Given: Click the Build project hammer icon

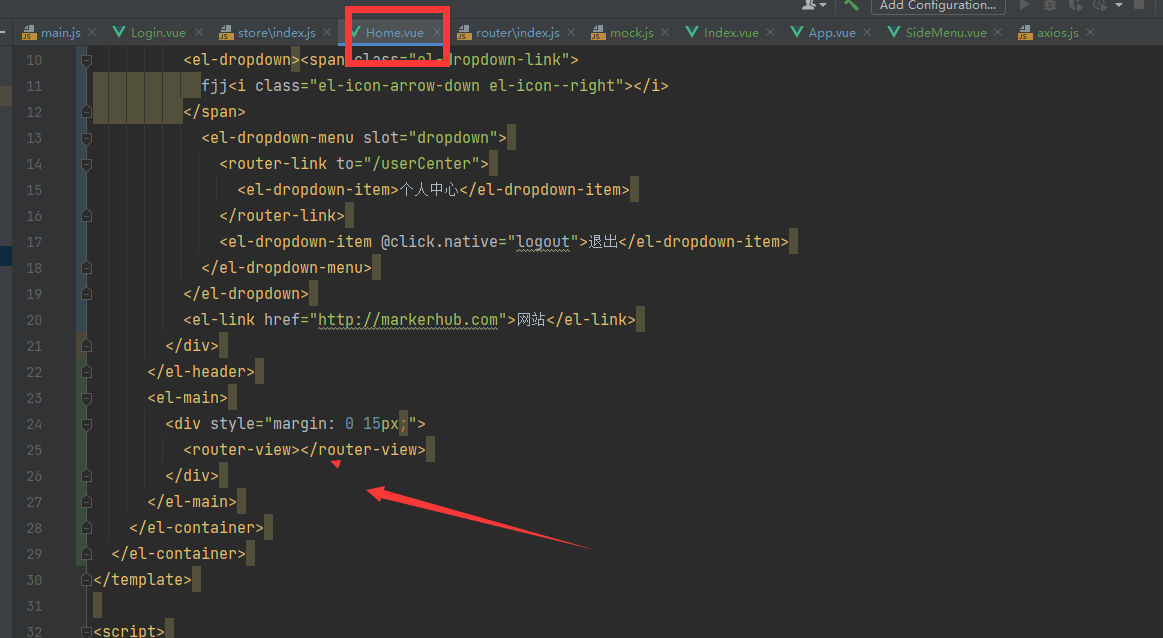Looking at the screenshot, I should click(851, 4).
